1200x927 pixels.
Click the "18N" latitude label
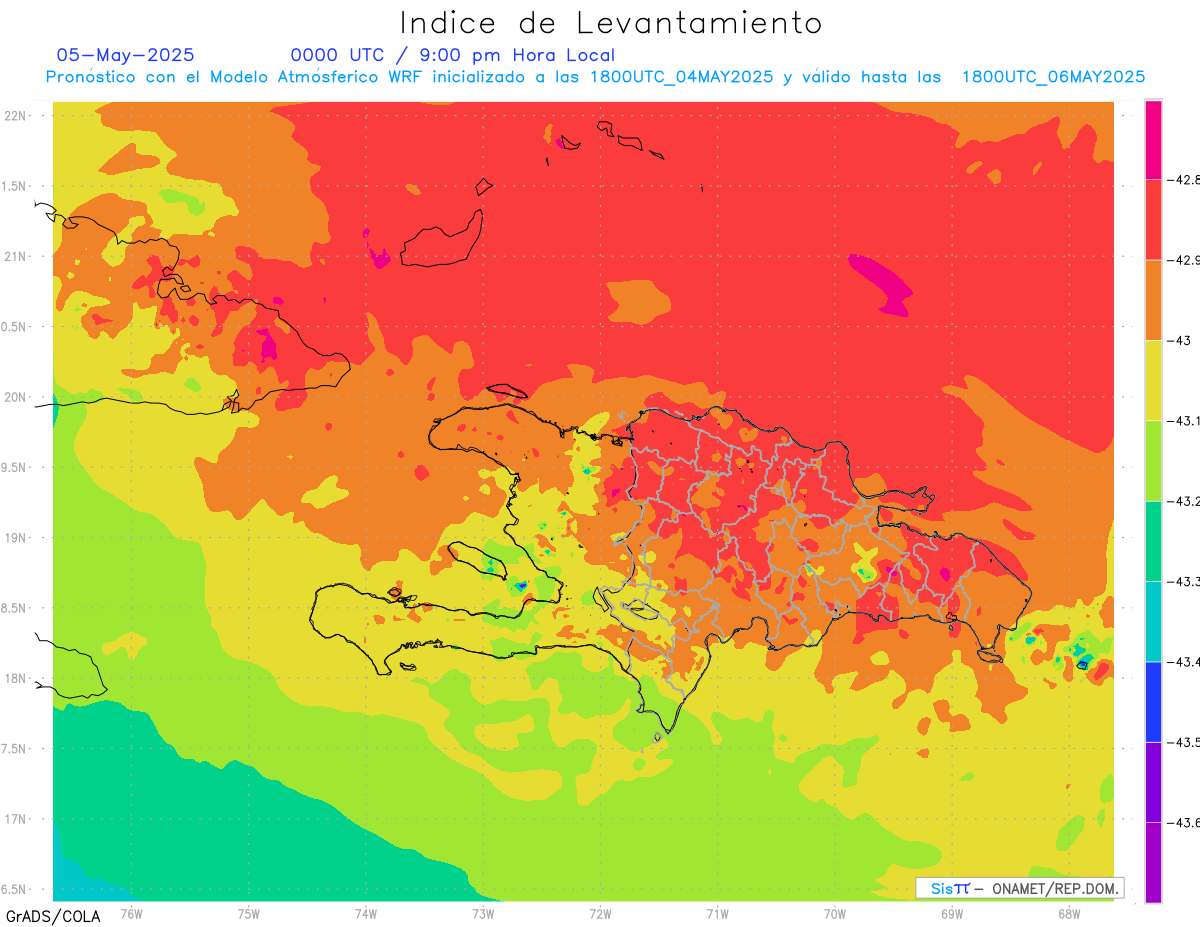[15, 679]
